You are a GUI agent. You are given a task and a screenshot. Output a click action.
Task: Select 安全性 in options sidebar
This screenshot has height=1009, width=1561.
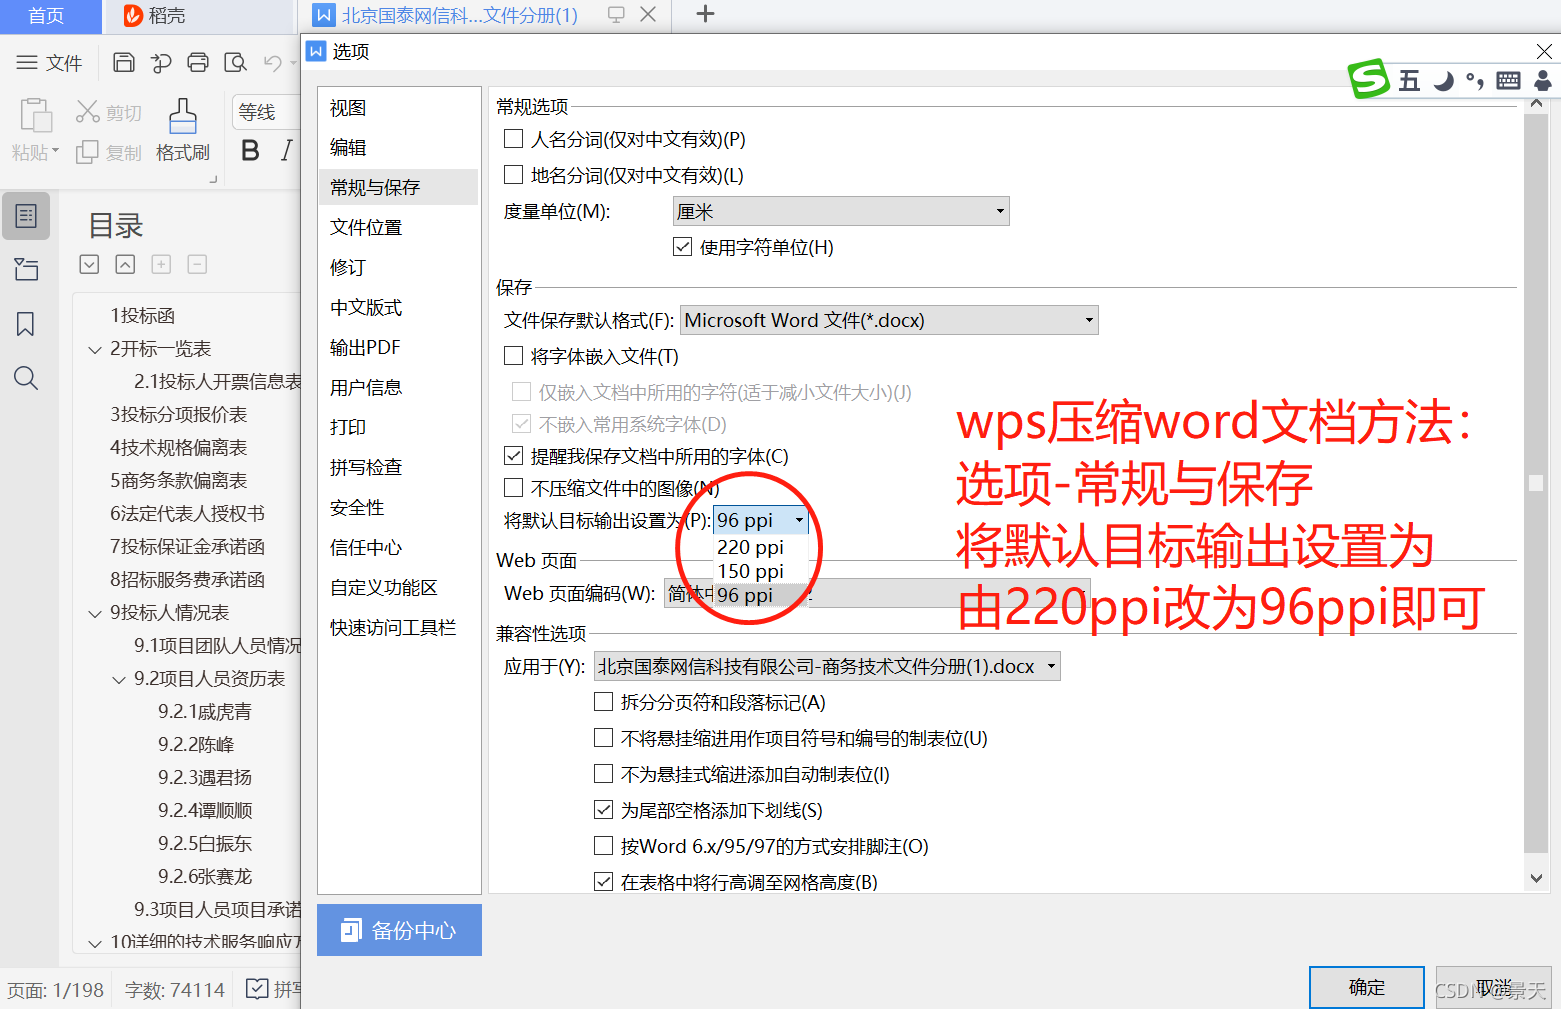[398, 507]
